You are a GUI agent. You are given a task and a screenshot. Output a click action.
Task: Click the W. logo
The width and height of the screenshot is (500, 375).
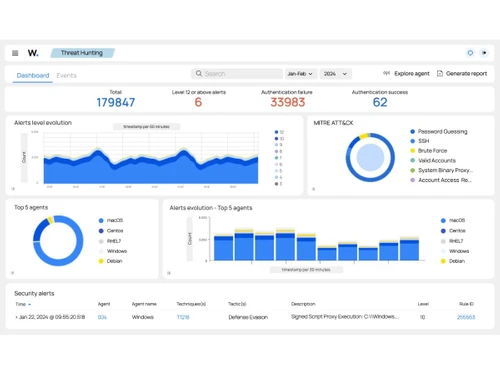click(x=33, y=53)
